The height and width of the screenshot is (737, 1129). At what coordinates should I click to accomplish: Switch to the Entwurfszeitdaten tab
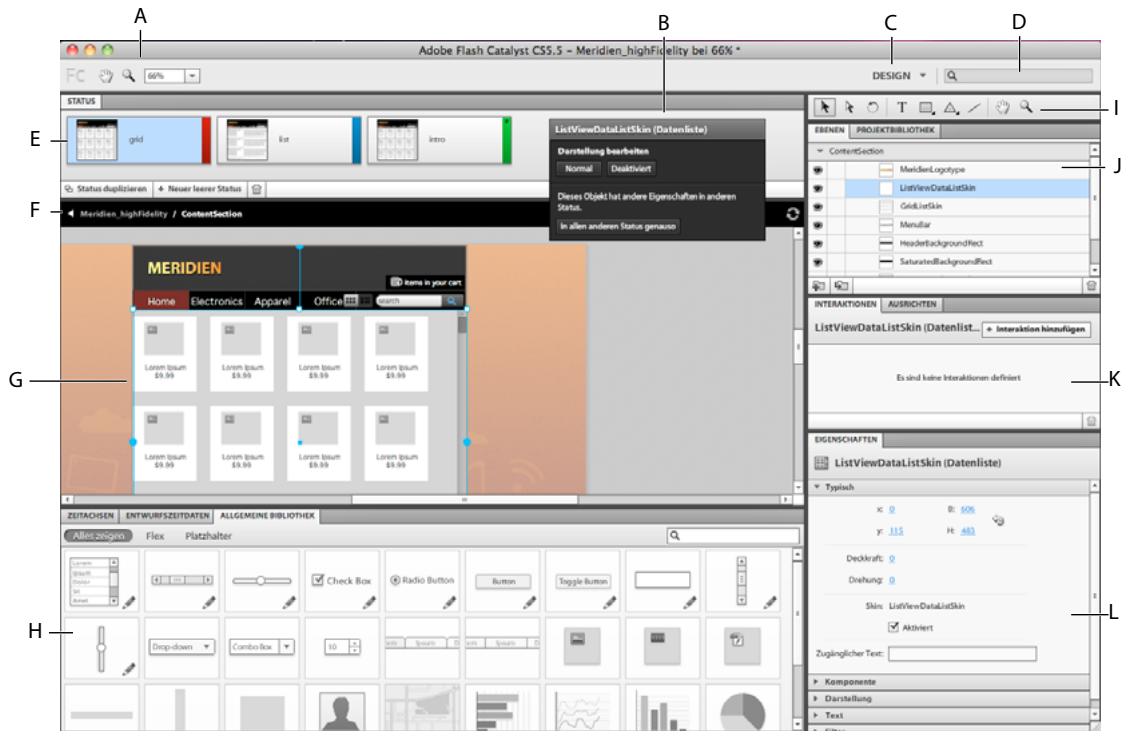[167, 516]
